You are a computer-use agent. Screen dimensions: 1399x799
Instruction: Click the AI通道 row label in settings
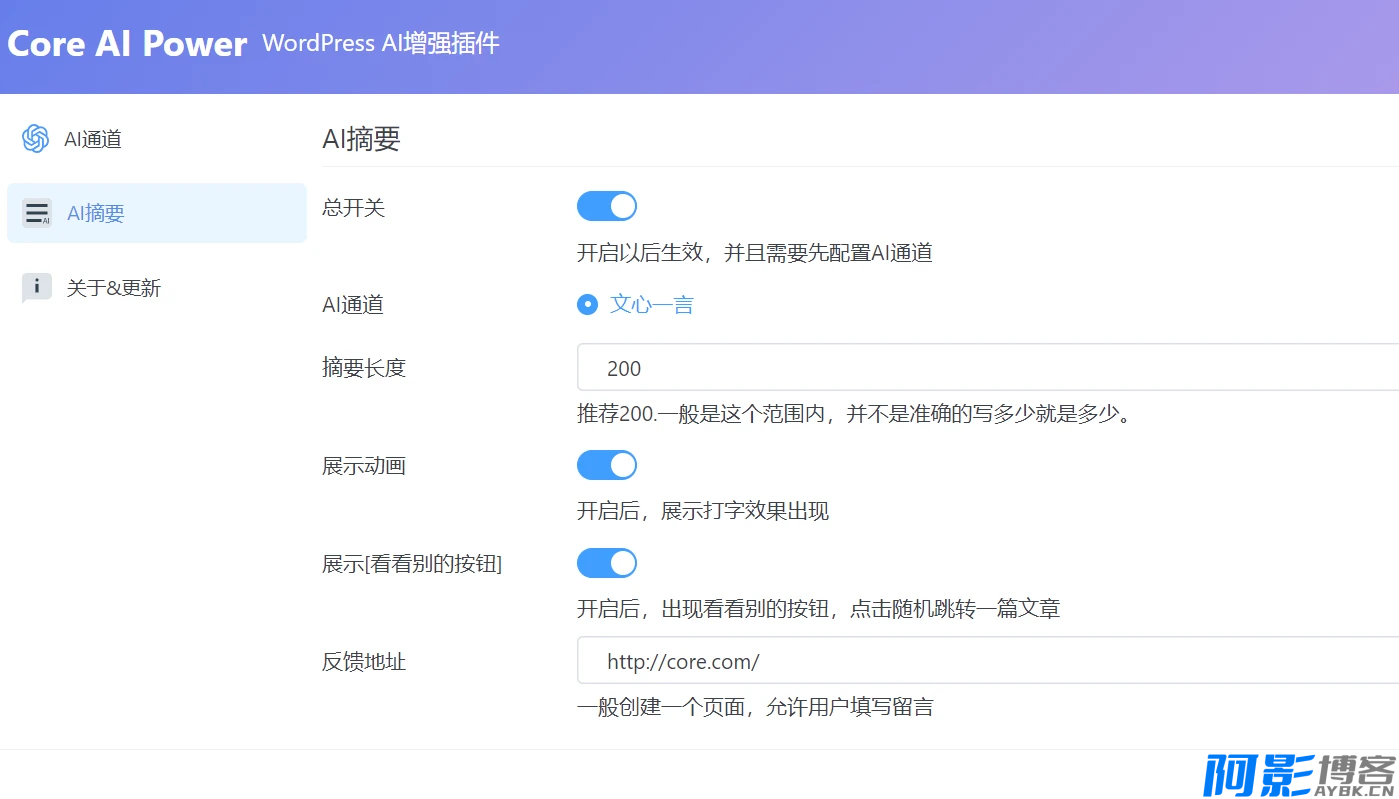tap(353, 305)
